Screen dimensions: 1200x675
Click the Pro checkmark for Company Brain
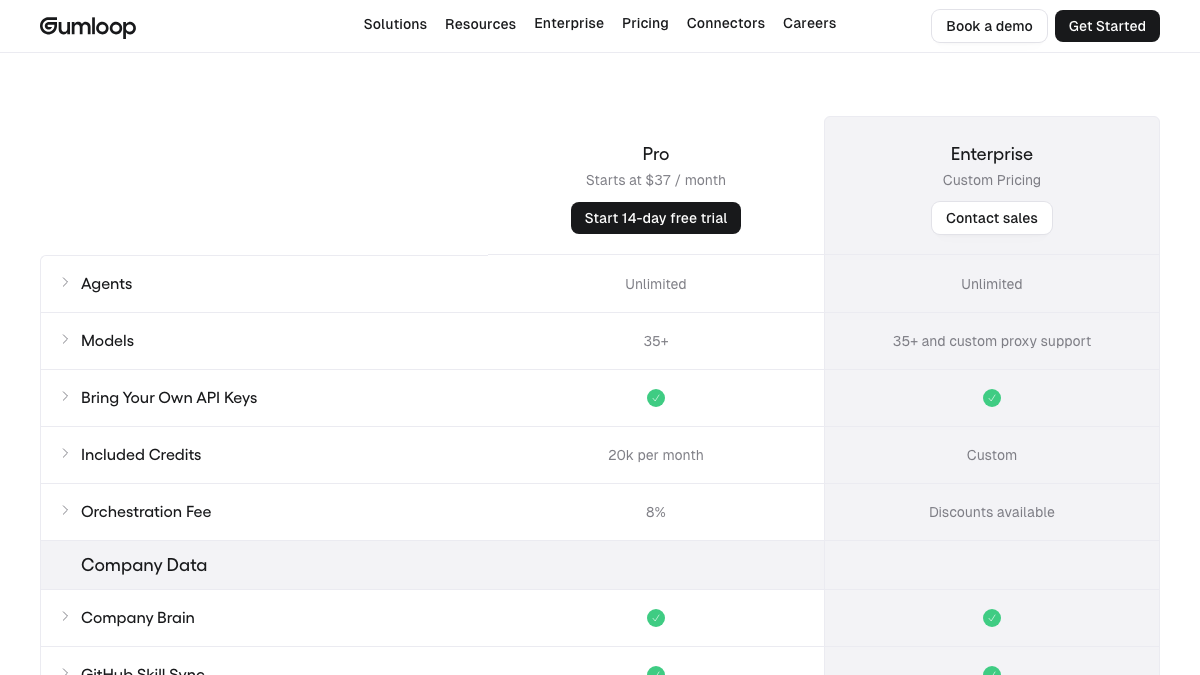656,618
